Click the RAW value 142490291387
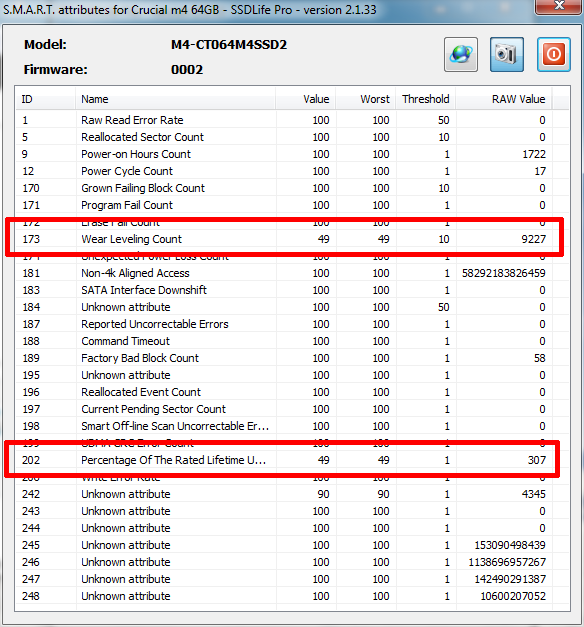This screenshot has height=627, width=584. (510, 579)
